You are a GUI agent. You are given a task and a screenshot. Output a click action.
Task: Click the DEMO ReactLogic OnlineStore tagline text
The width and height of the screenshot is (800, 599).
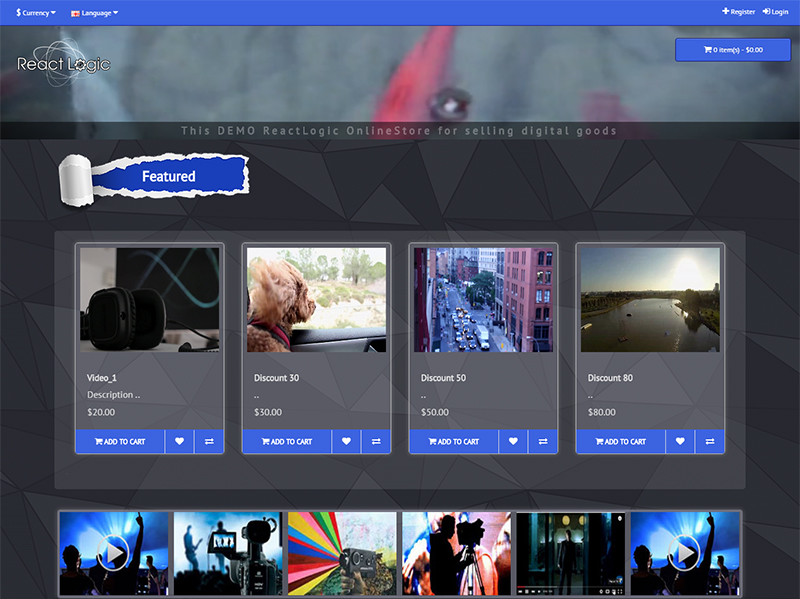[x=399, y=131]
